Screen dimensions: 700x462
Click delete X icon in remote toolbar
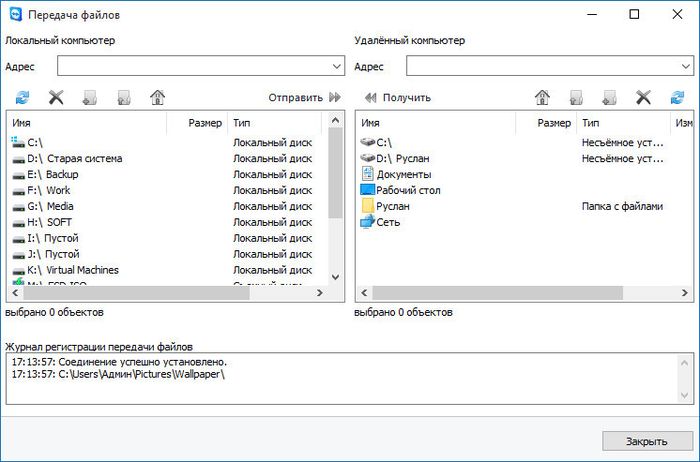click(644, 98)
